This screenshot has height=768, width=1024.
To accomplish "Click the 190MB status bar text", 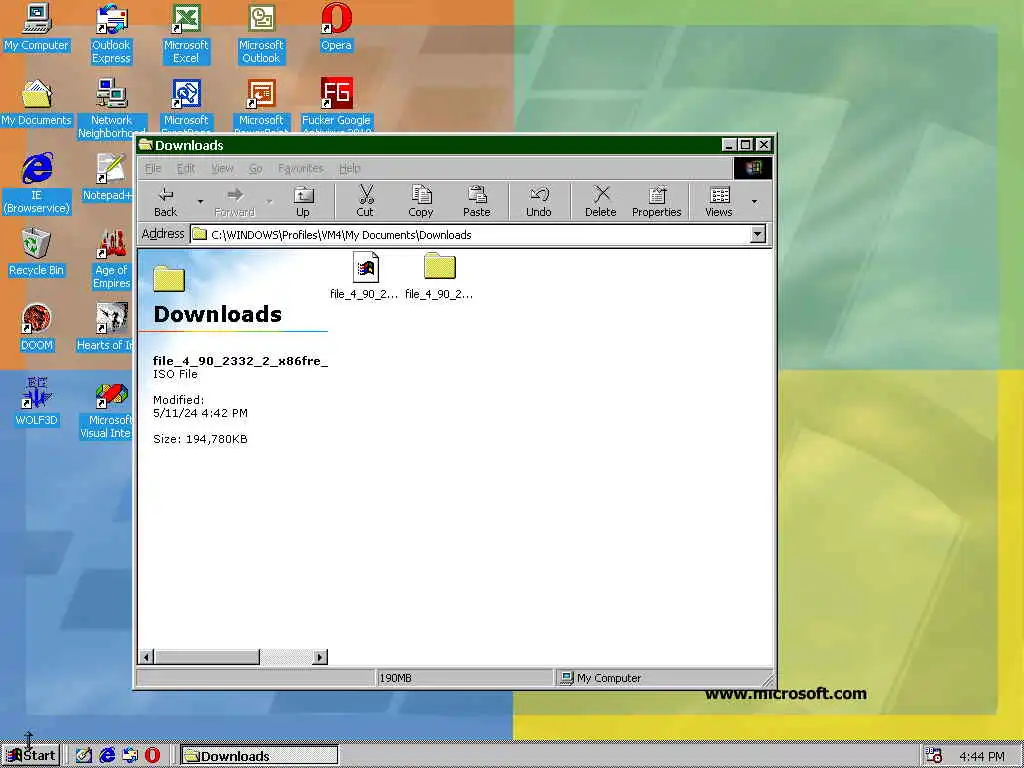I will (x=396, y=678).
